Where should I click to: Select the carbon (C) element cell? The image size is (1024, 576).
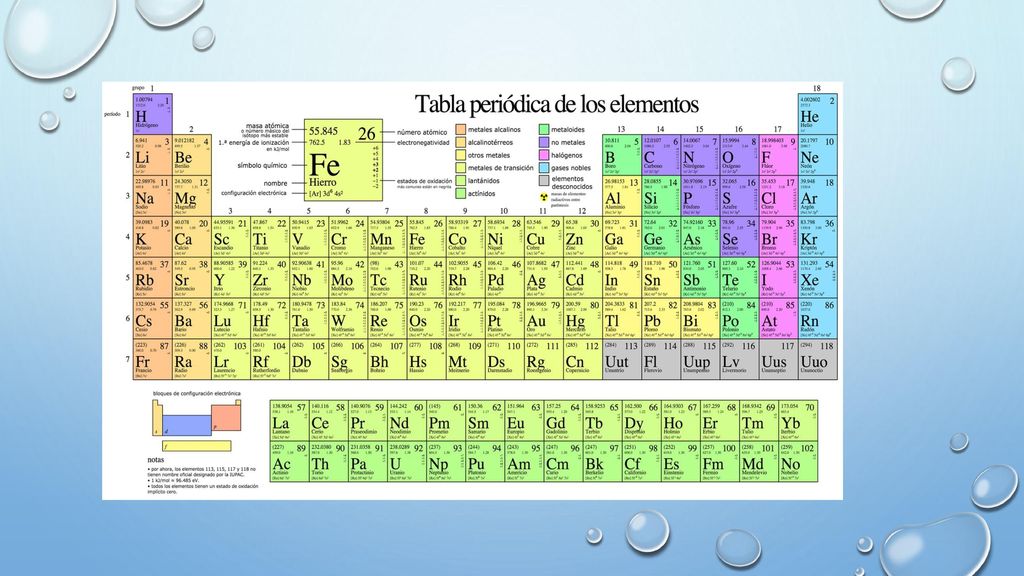coord(661,155)
